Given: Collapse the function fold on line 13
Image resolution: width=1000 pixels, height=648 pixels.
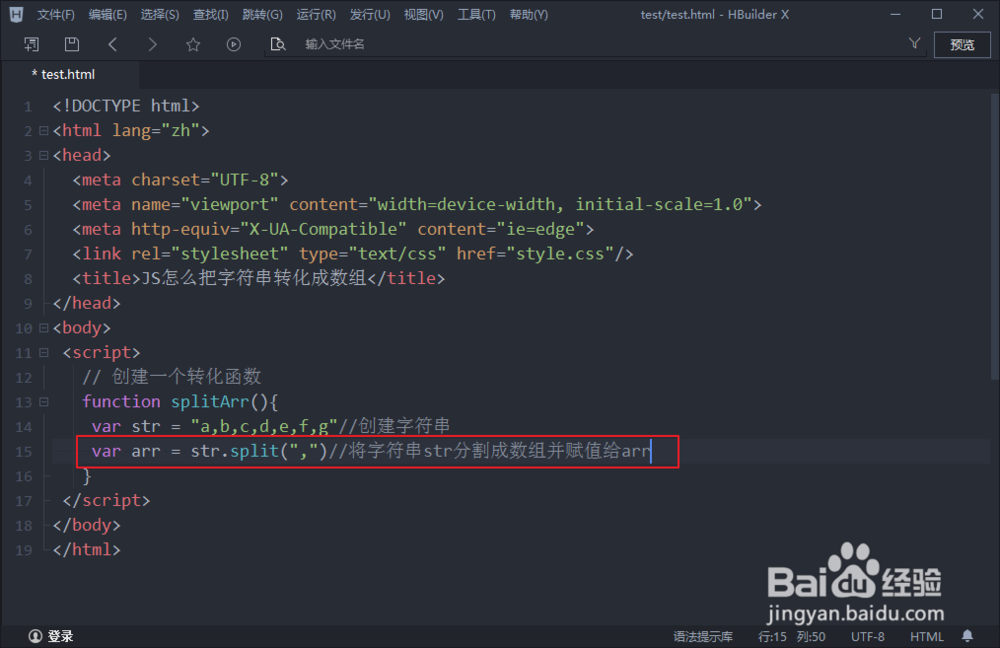Looking at the screenshot, I should tap(43, 402).
